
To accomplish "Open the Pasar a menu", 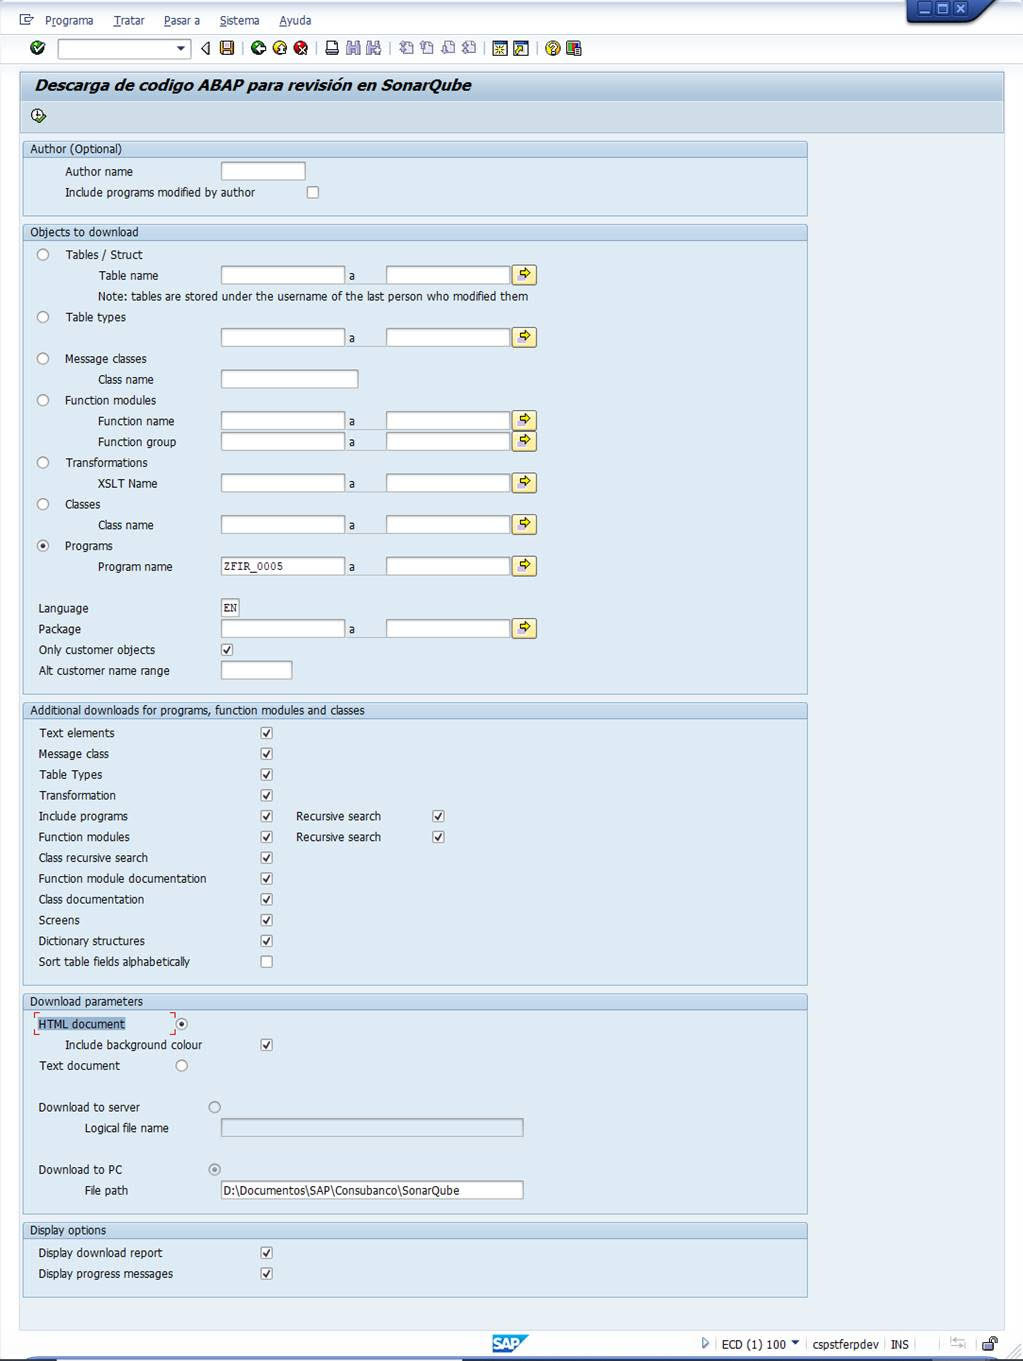I will click(182, 20).
